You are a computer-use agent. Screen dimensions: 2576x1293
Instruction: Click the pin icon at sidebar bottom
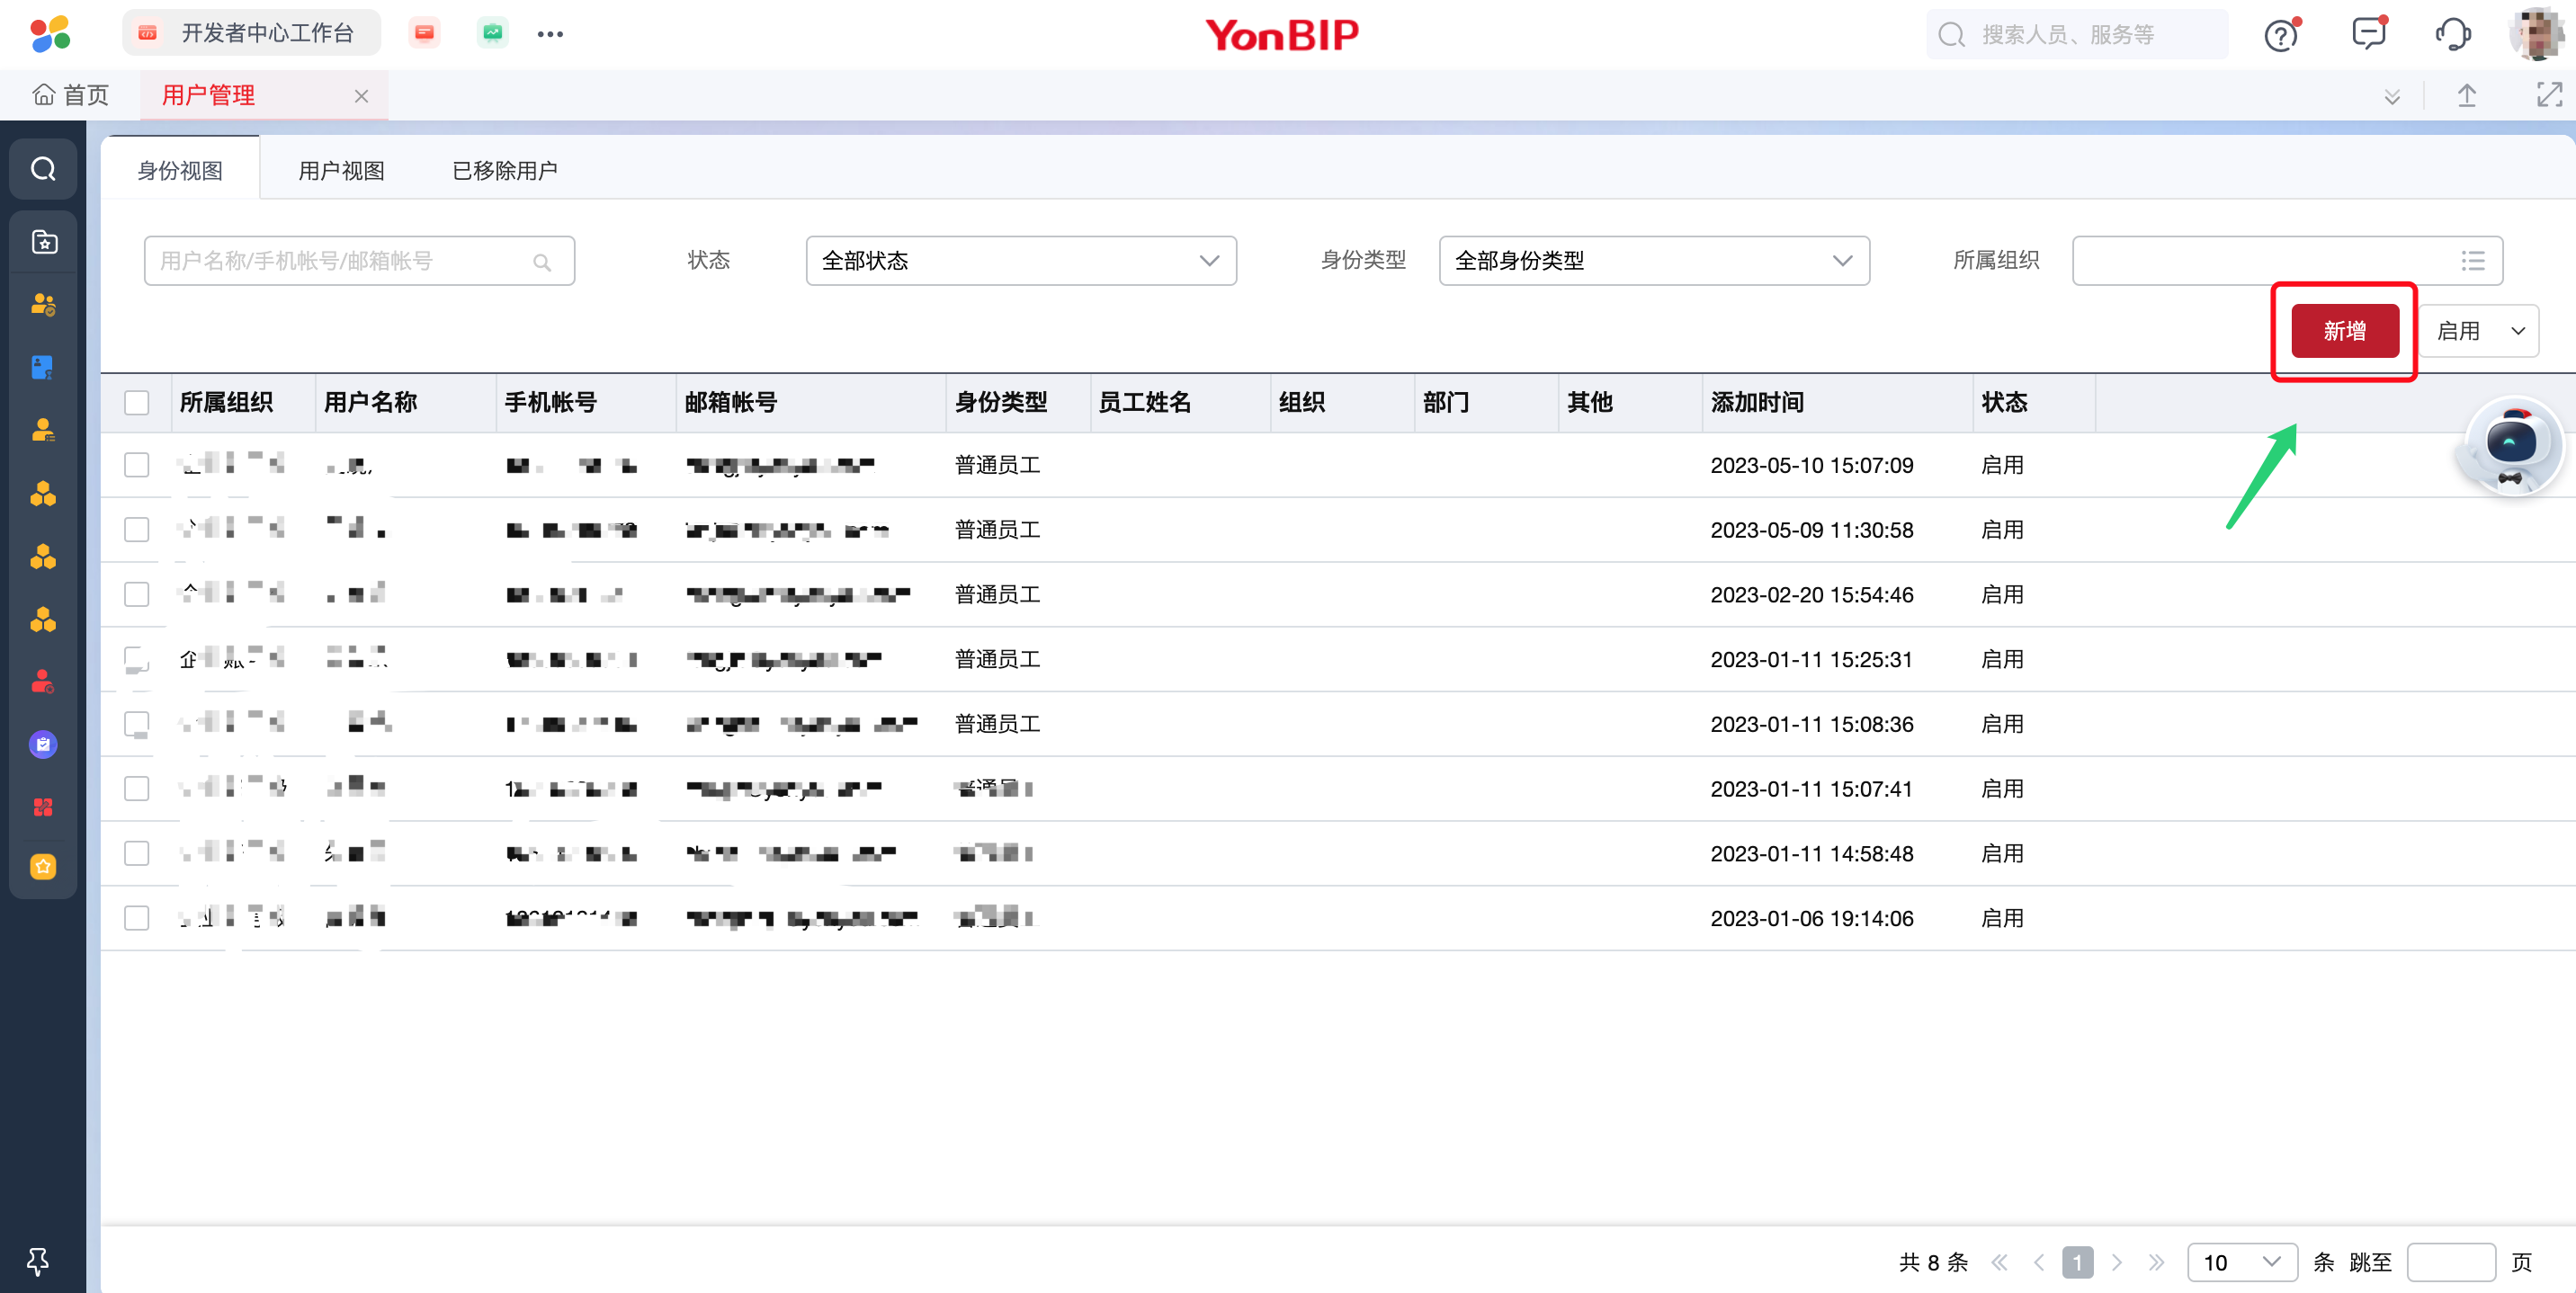pyautogui.click(x=38, y=1261)
